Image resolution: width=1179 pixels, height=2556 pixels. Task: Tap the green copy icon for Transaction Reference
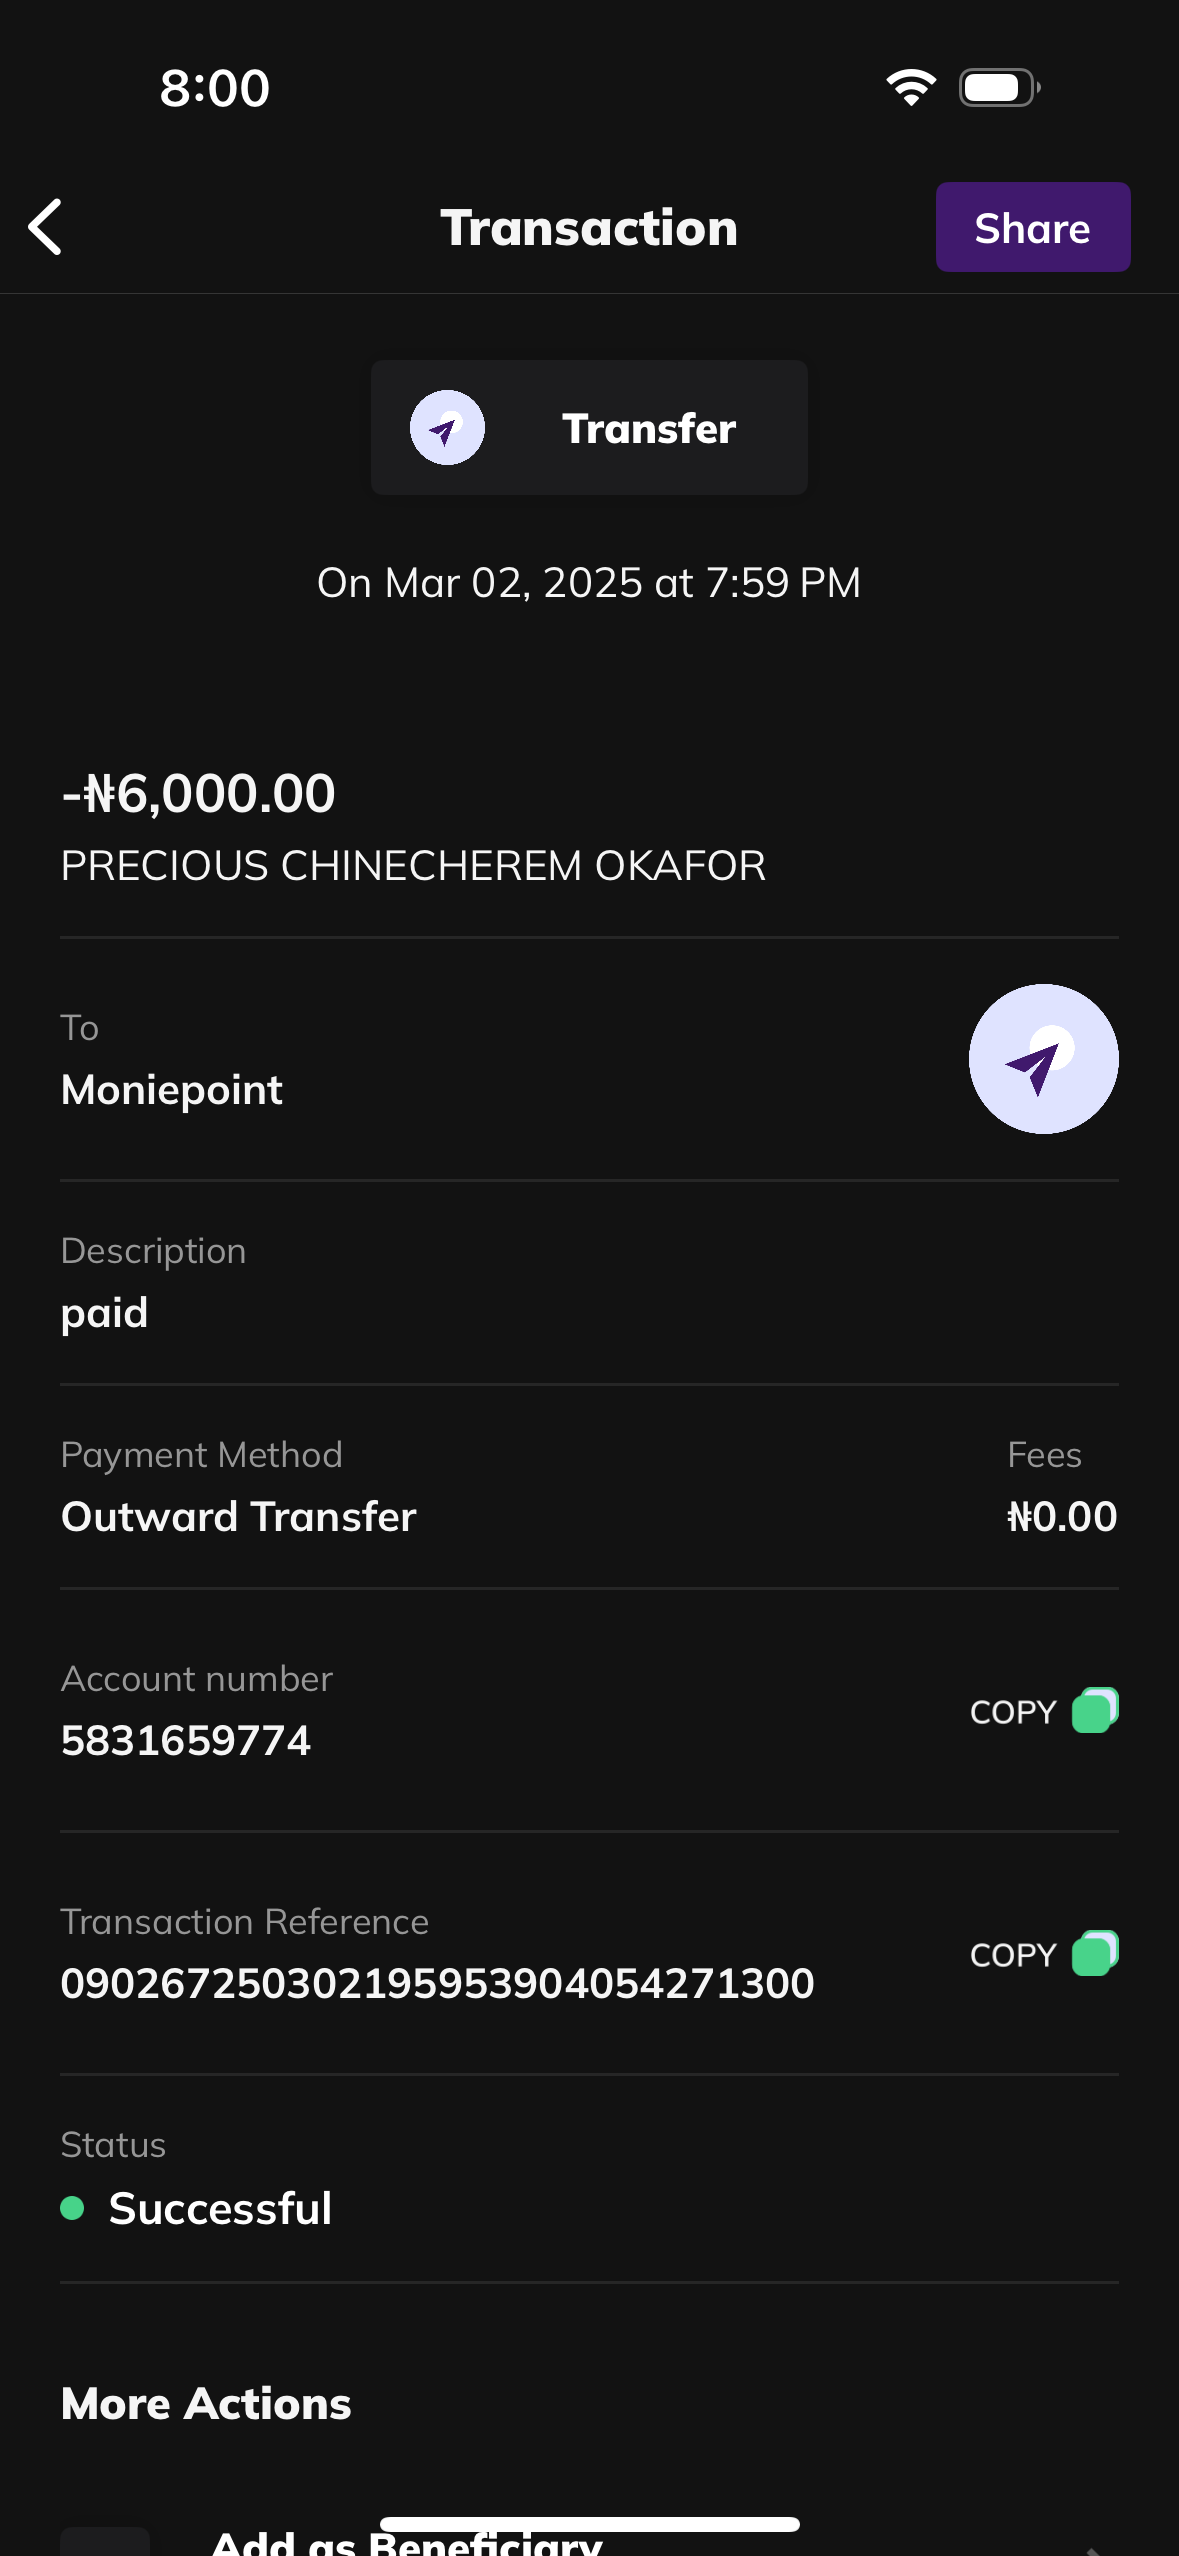1095,1954
